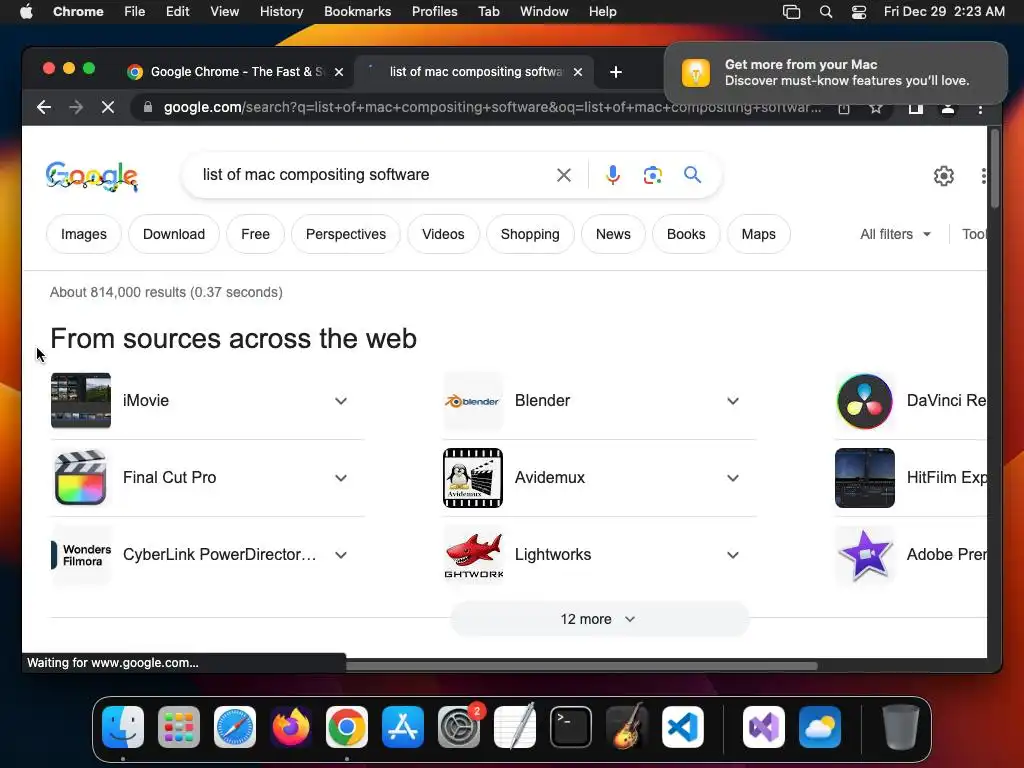Show 12 more software results
Viewport: 1024px width, 768px height.
pos(599,619)
